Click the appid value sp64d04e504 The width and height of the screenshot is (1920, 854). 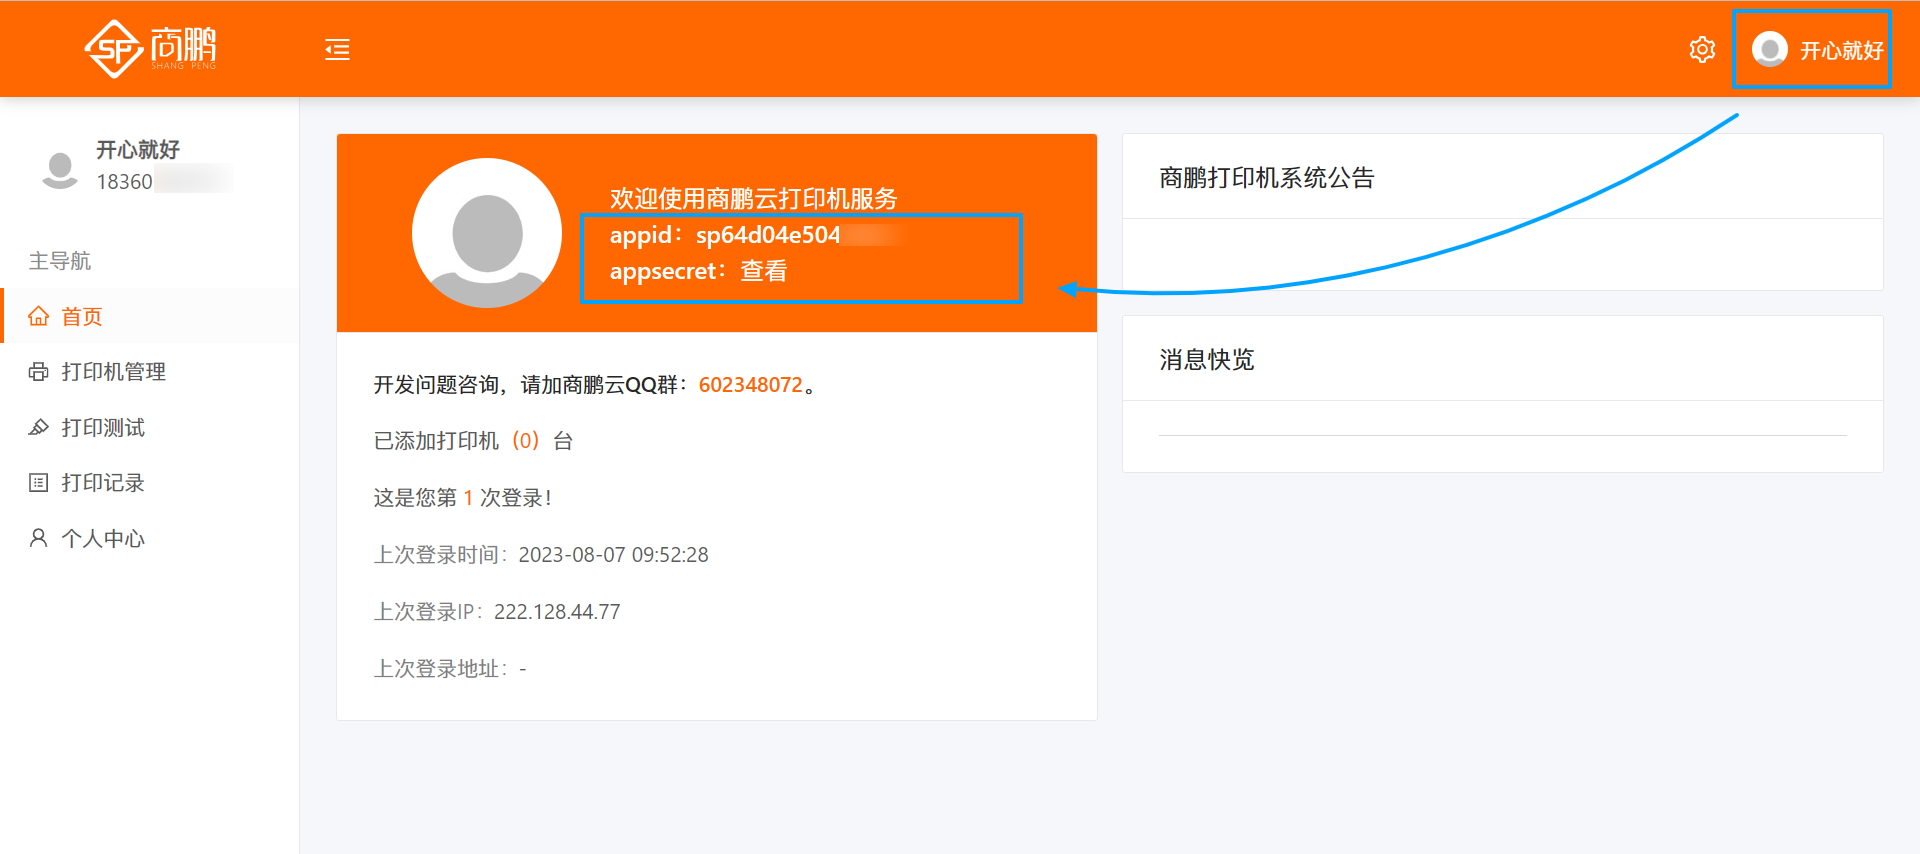click(768, 235)
